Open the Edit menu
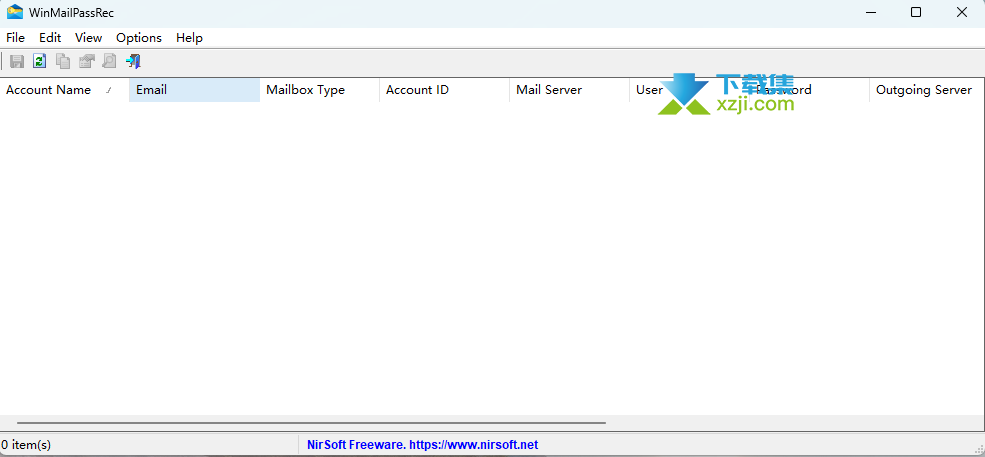 pyautogui.click(x=50, y=38)
